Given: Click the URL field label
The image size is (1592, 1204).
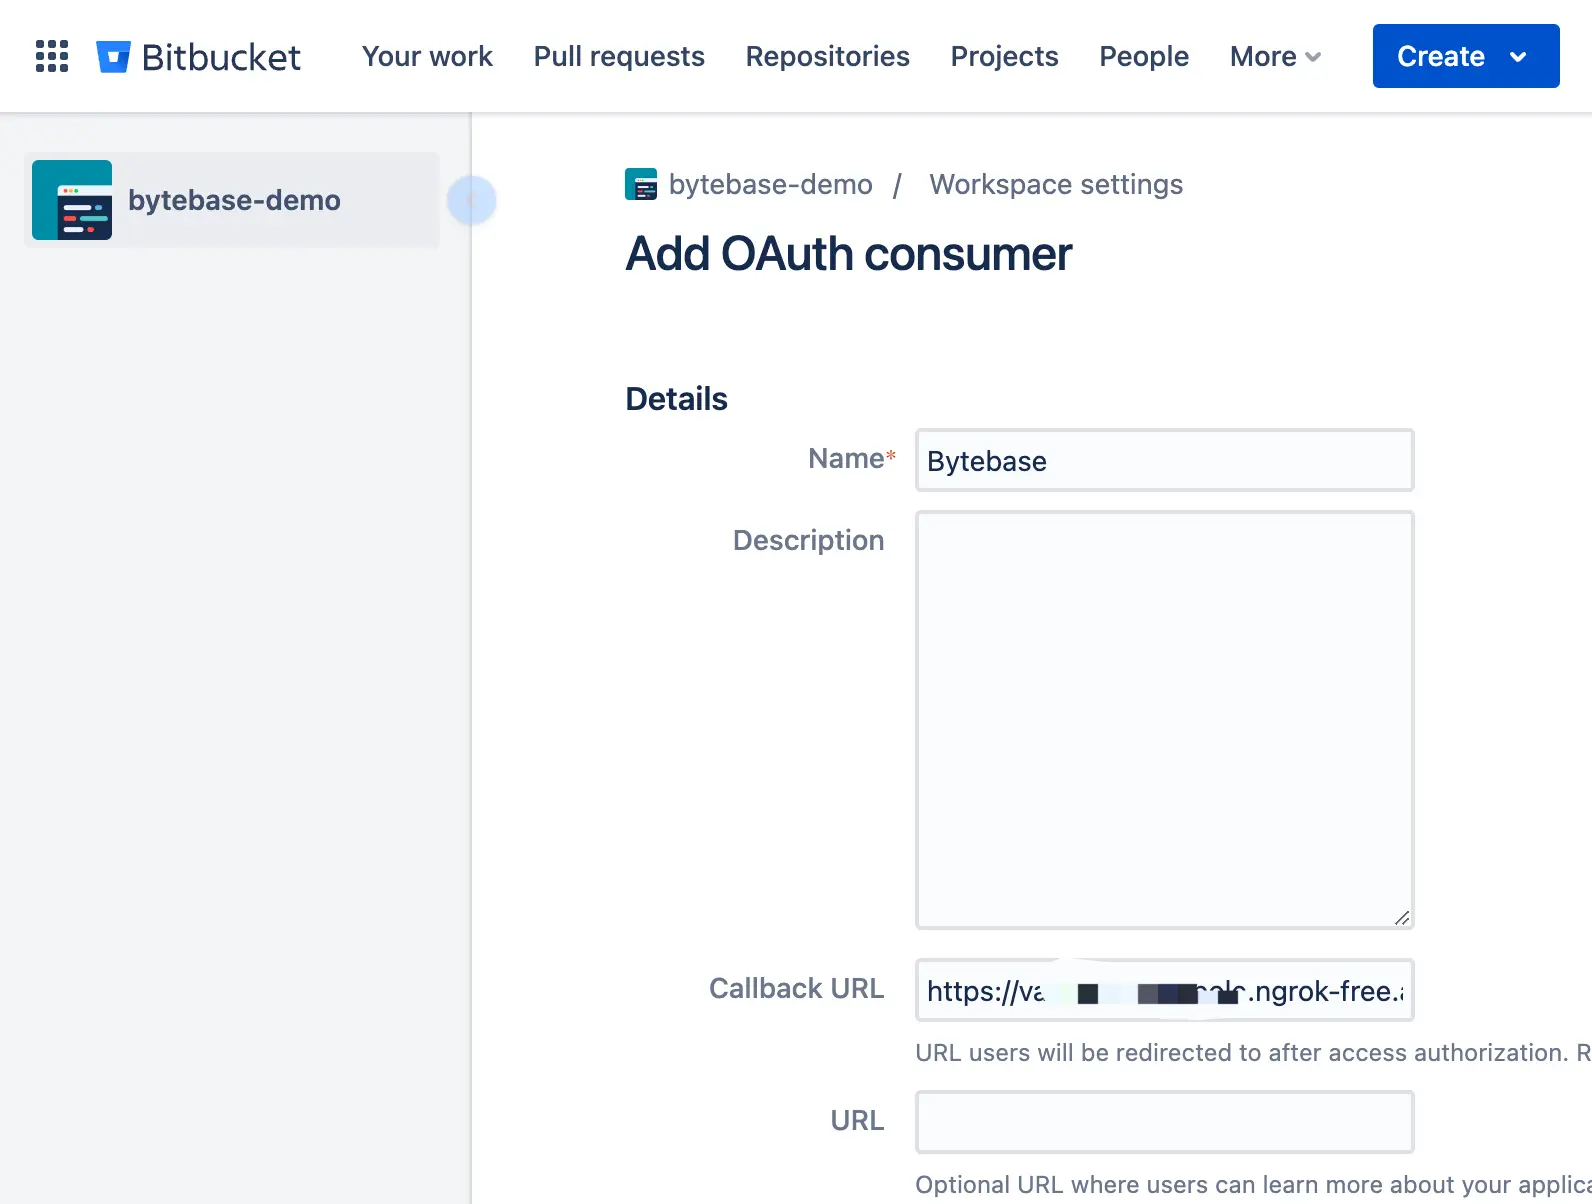Looking at the screenshot, I should (857, 1120).
